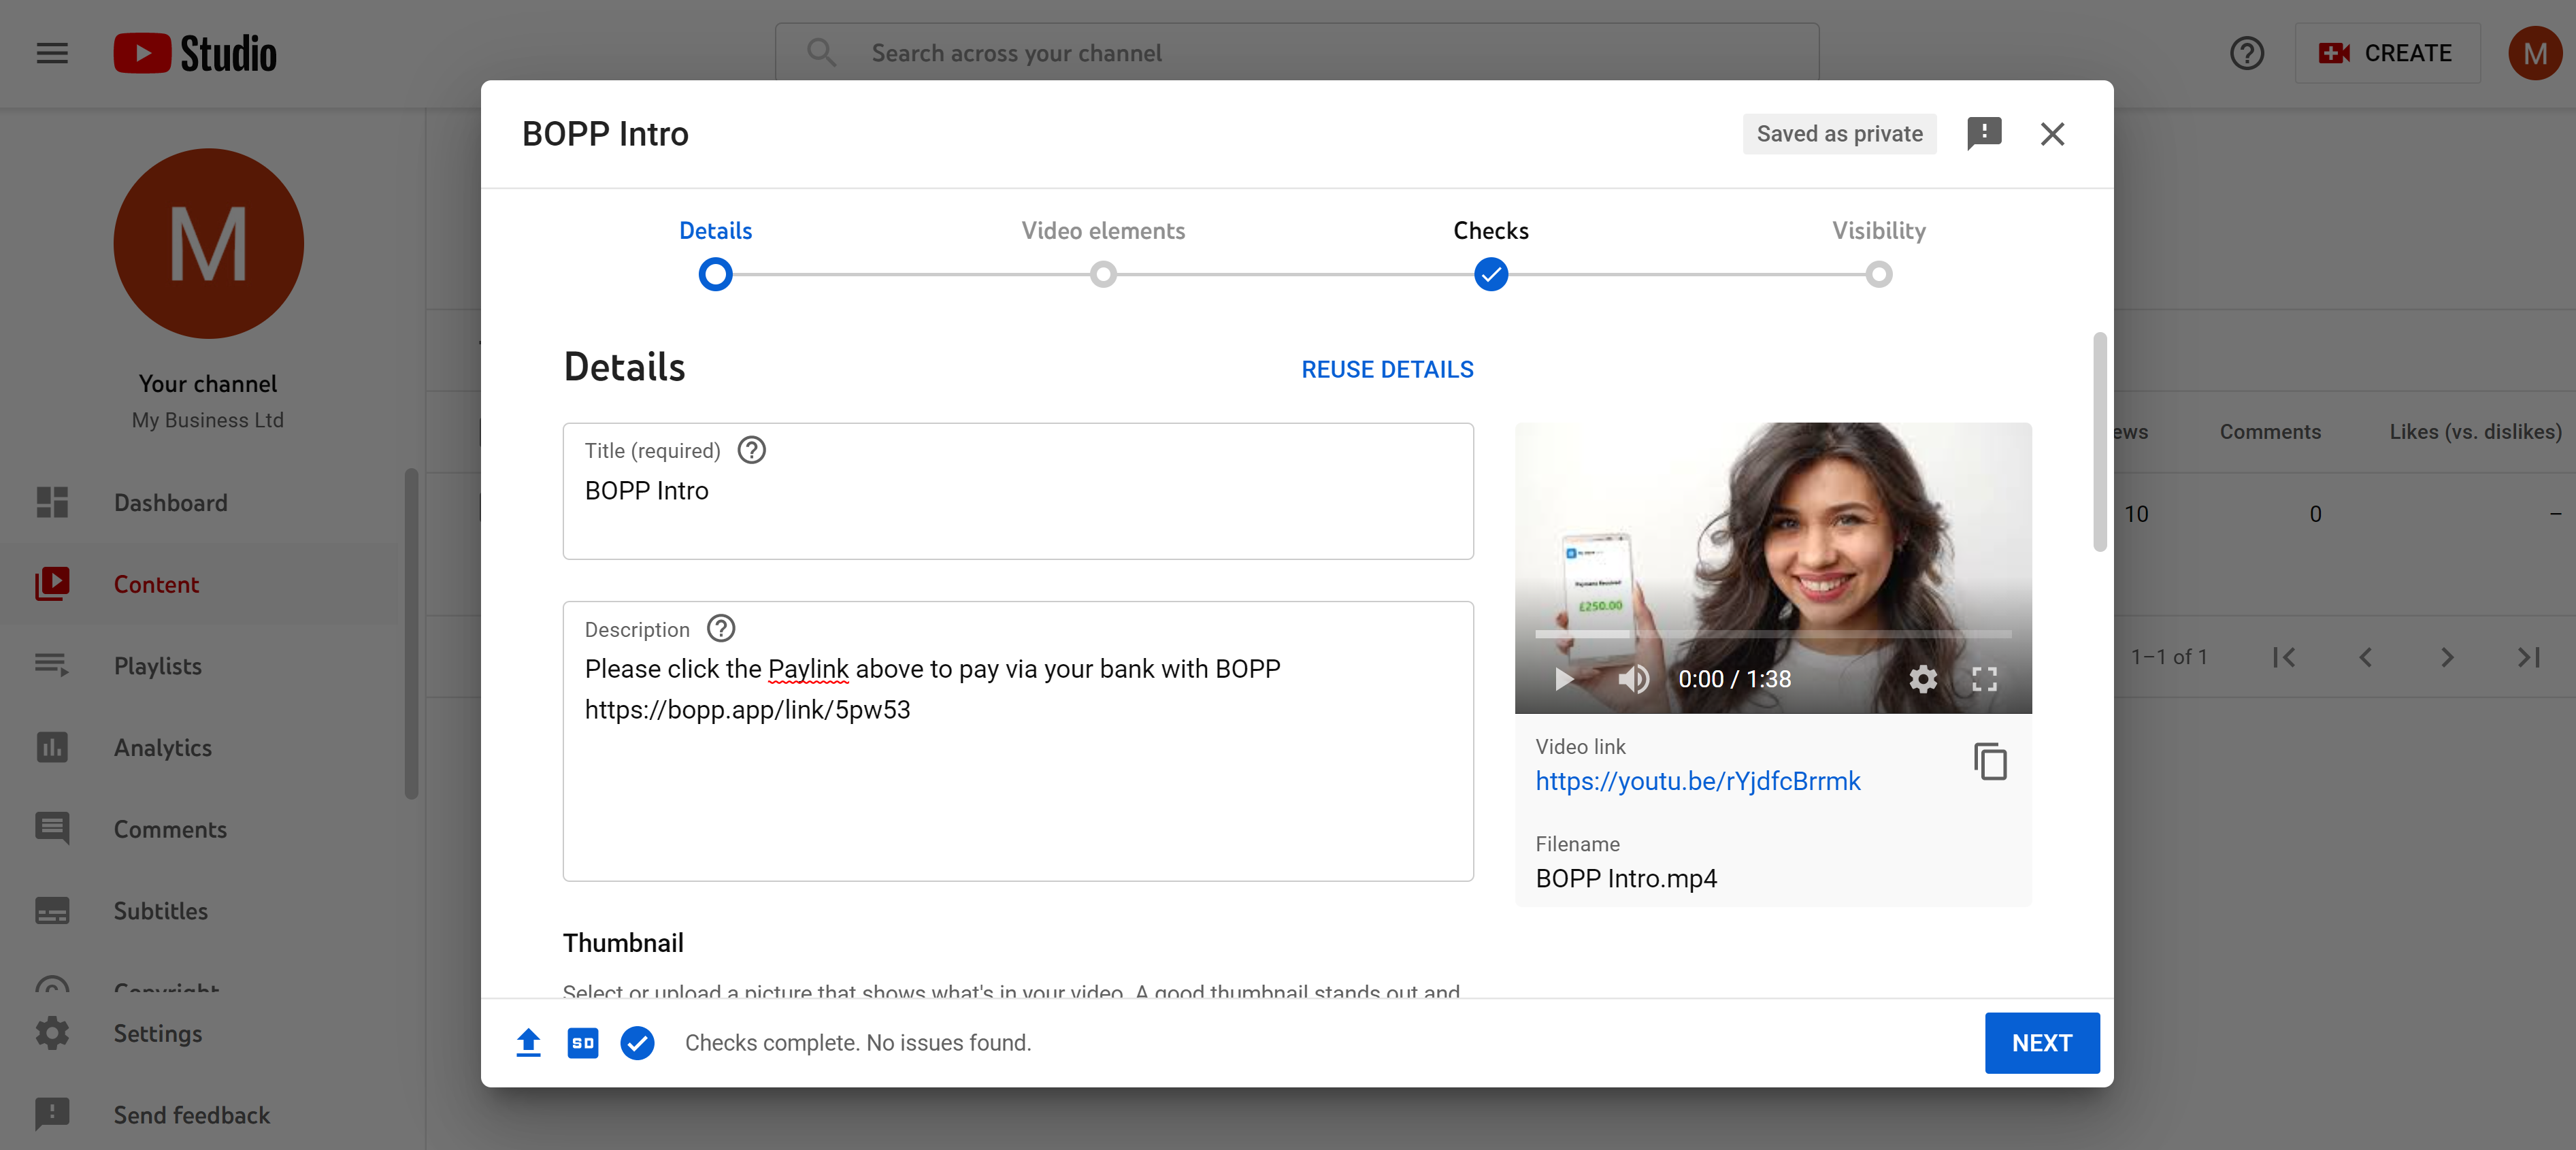Click the Comments column header
This screenshot has height=1150, width=2576.
coord(2269,431)
